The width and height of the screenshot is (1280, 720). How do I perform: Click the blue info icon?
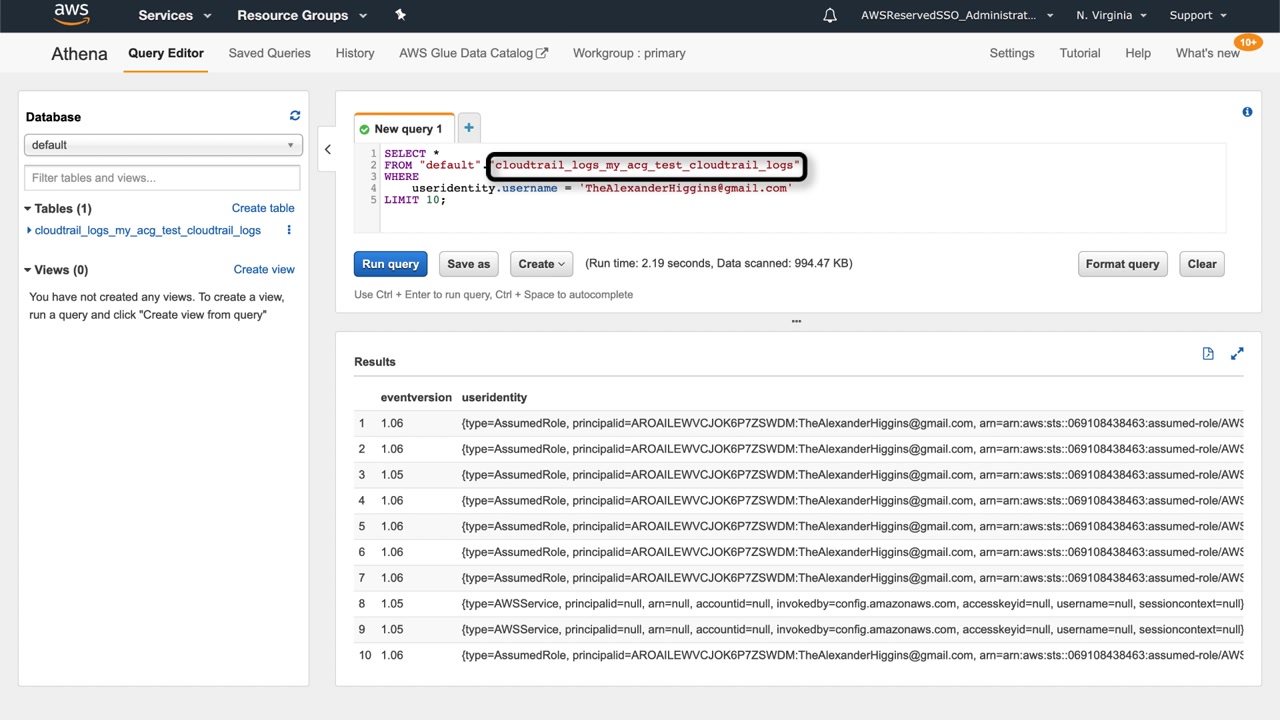pos(1247,112)
